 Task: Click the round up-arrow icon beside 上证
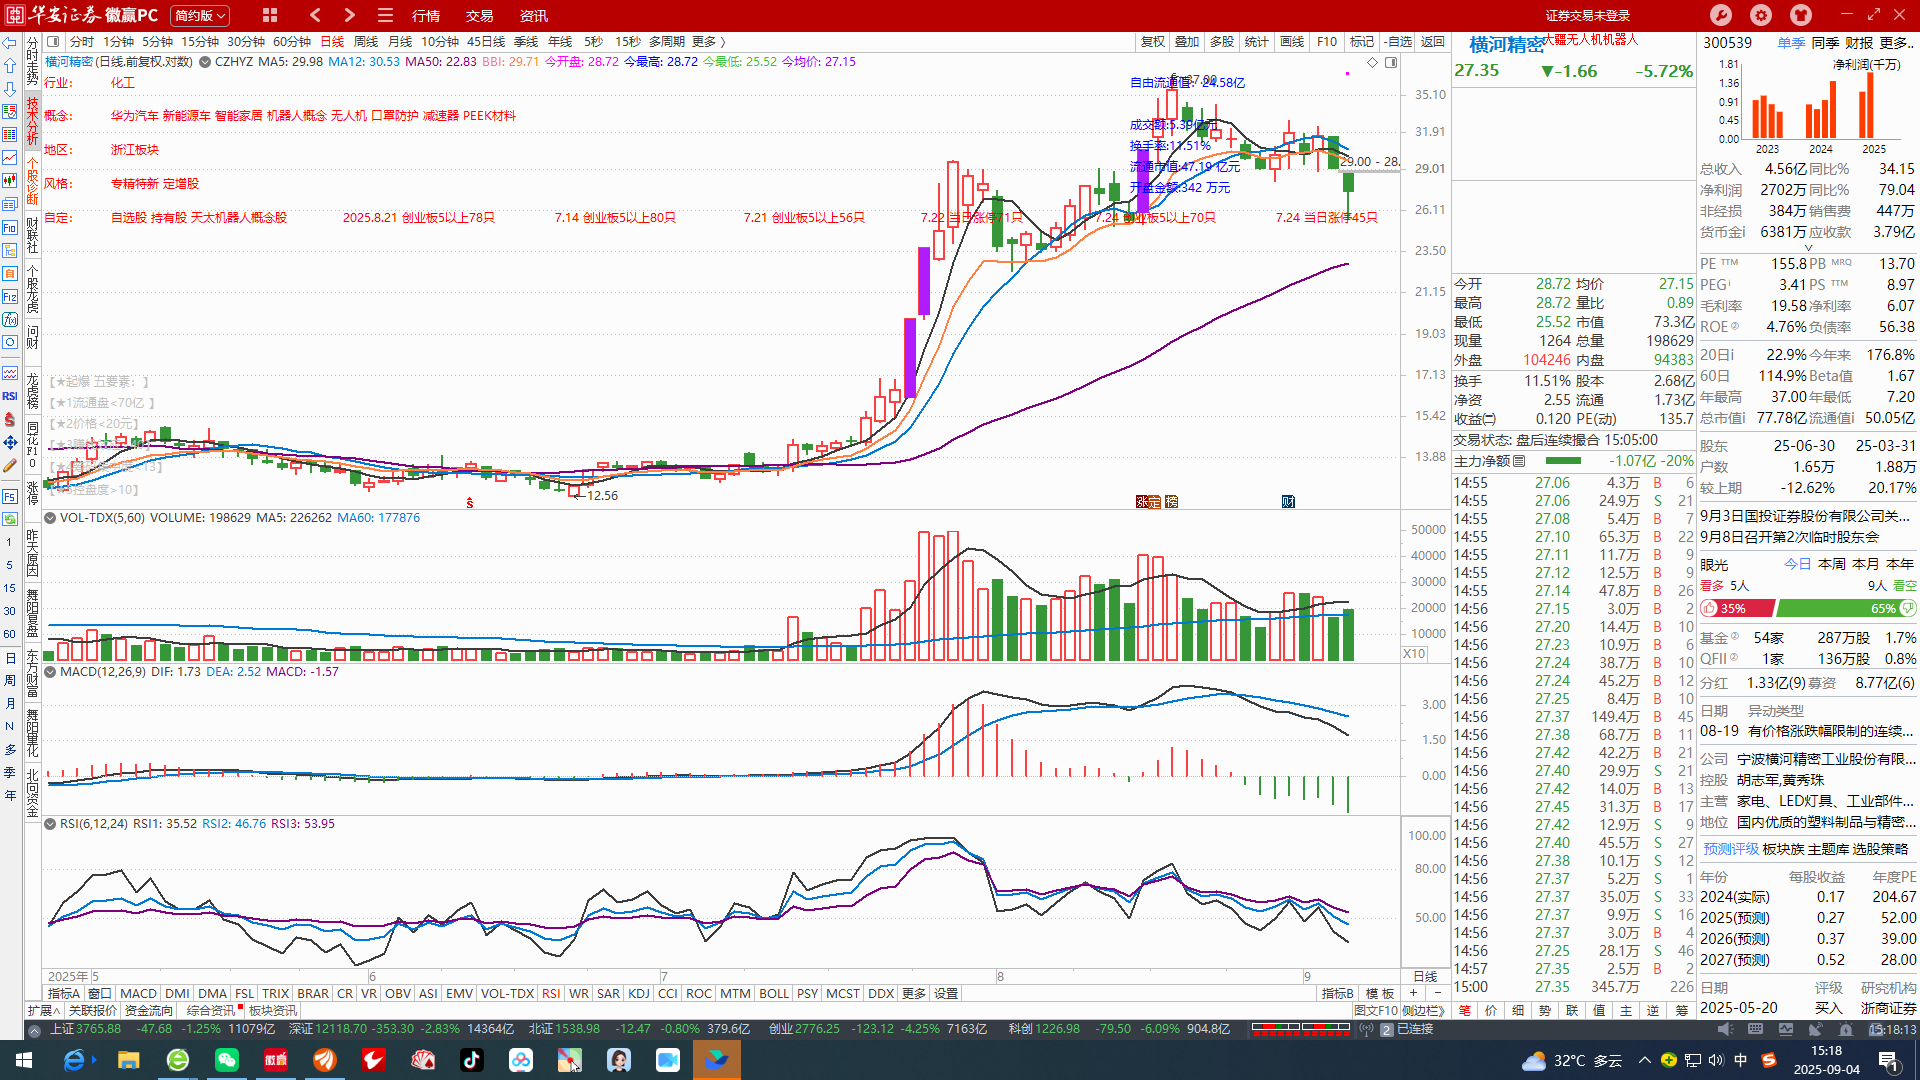tap(34, 1029)
